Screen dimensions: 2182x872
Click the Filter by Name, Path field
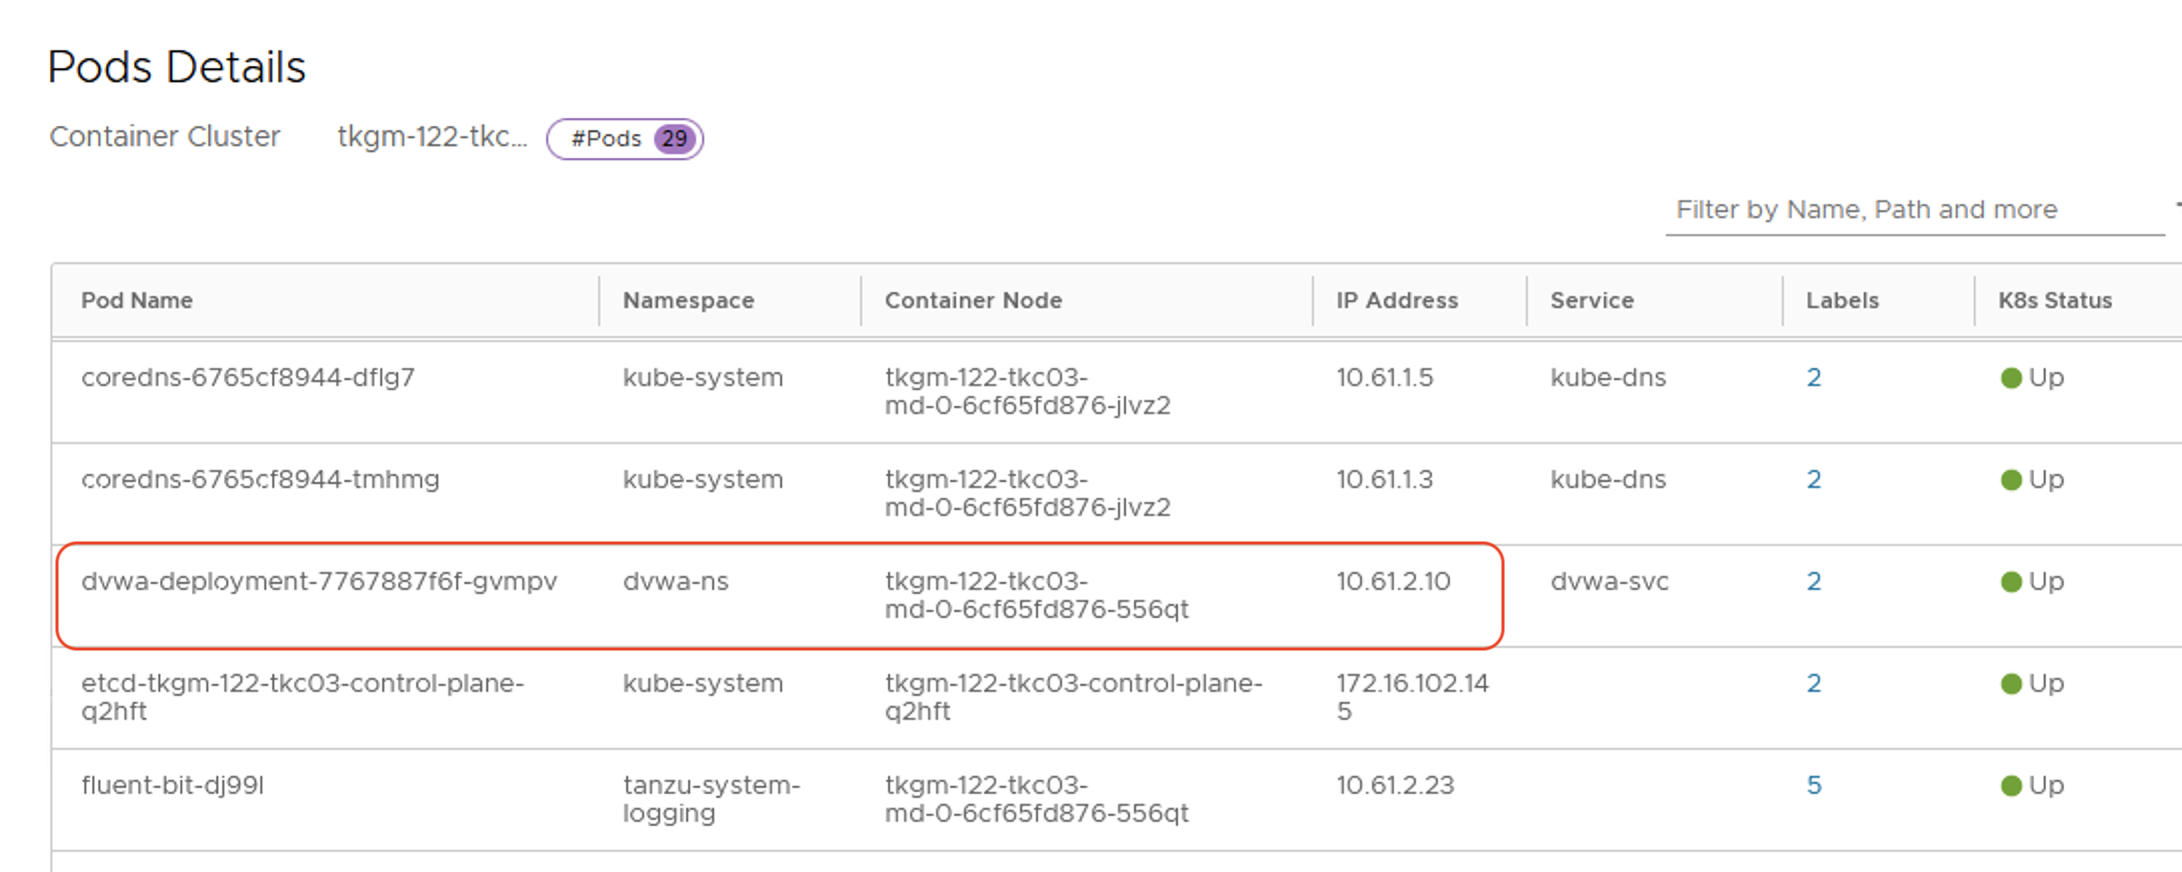tap(1914, 210)
